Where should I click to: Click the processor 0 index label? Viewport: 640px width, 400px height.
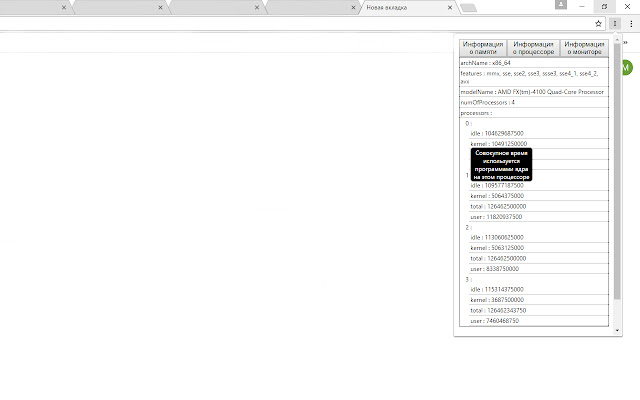coord(468,123)
